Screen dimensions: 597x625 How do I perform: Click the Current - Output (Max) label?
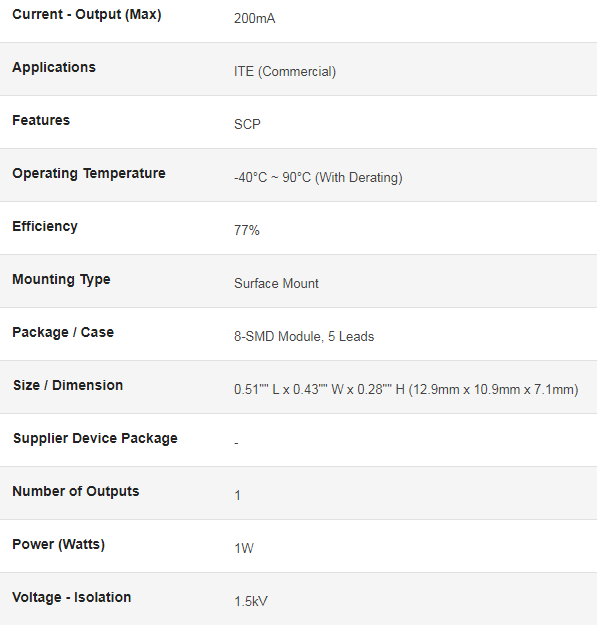pos(87,14)
